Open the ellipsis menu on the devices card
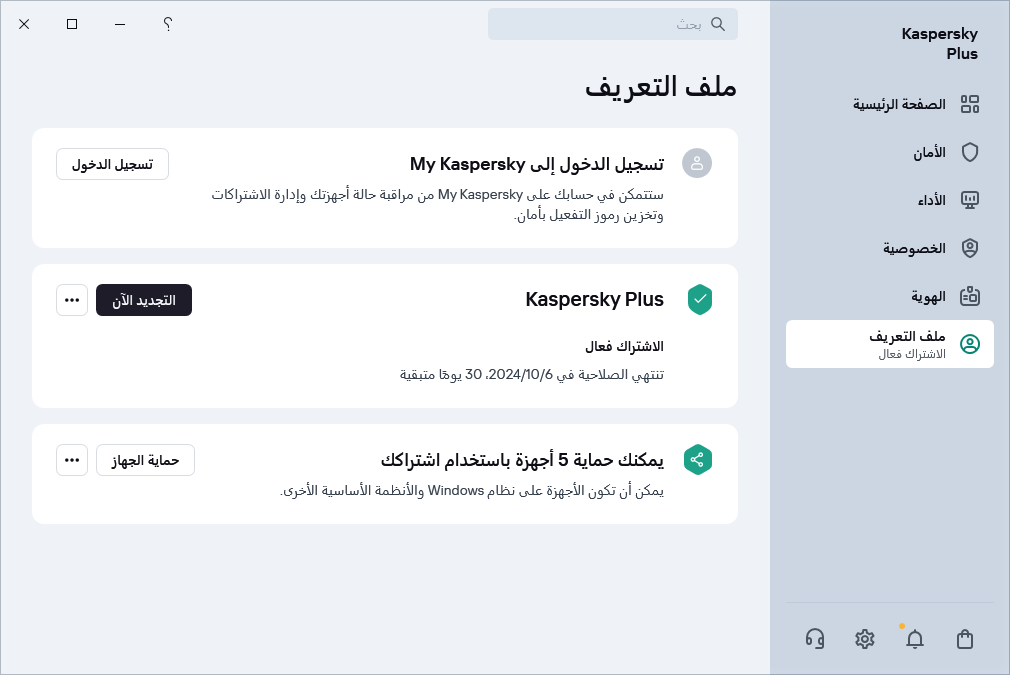1010x675 pixels. [x=72, y=460]
